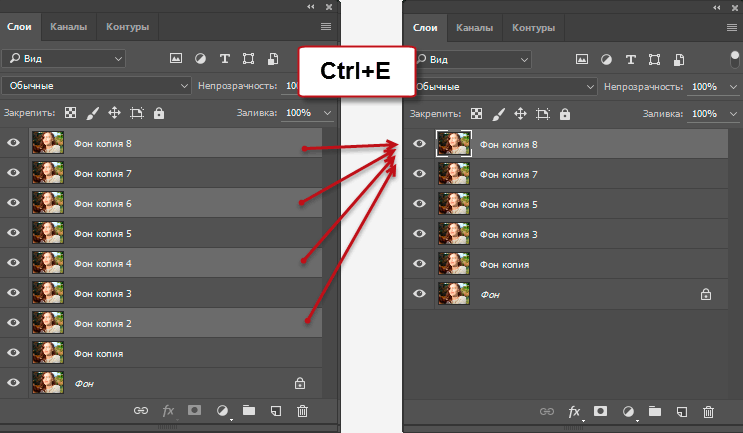Viewport: 743px width, 433px height.
Task: Open Вид filter dropdown, left panel
Action: pos(63,58)
